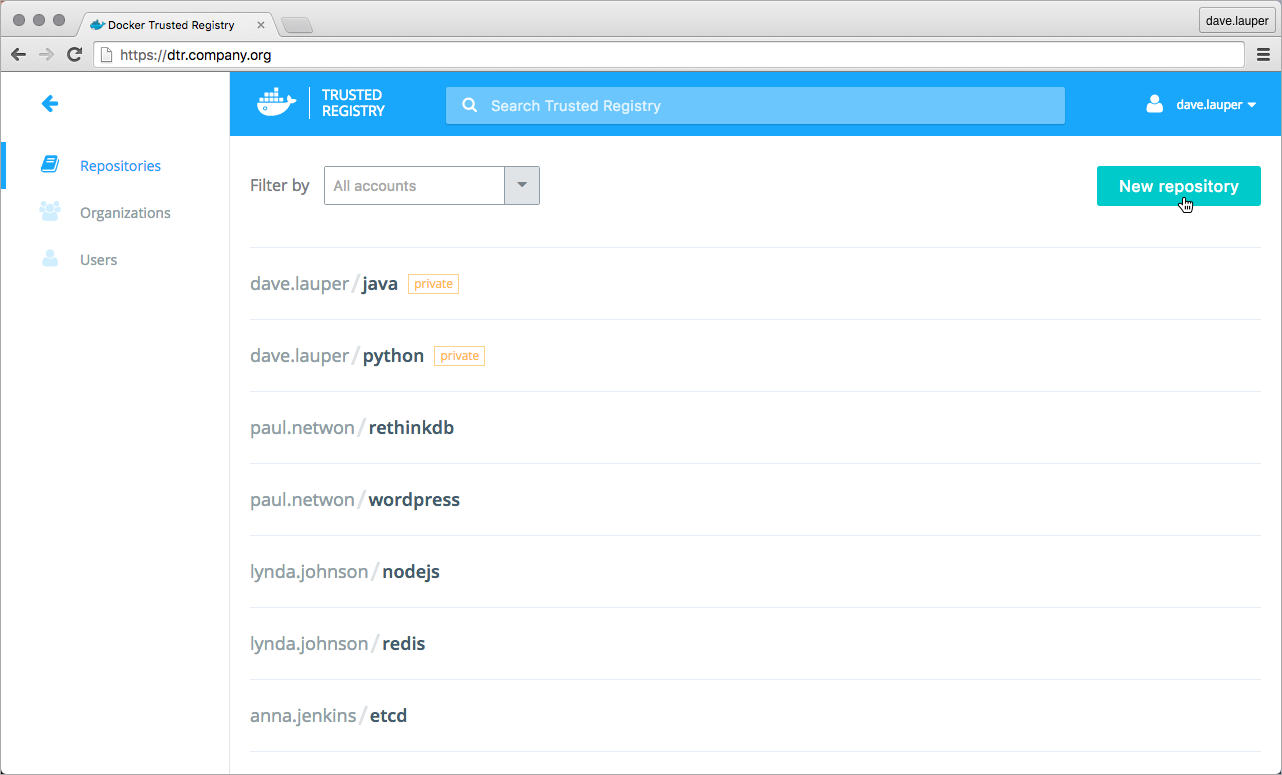Go back with browser back arrow

[x=18, y=55]
